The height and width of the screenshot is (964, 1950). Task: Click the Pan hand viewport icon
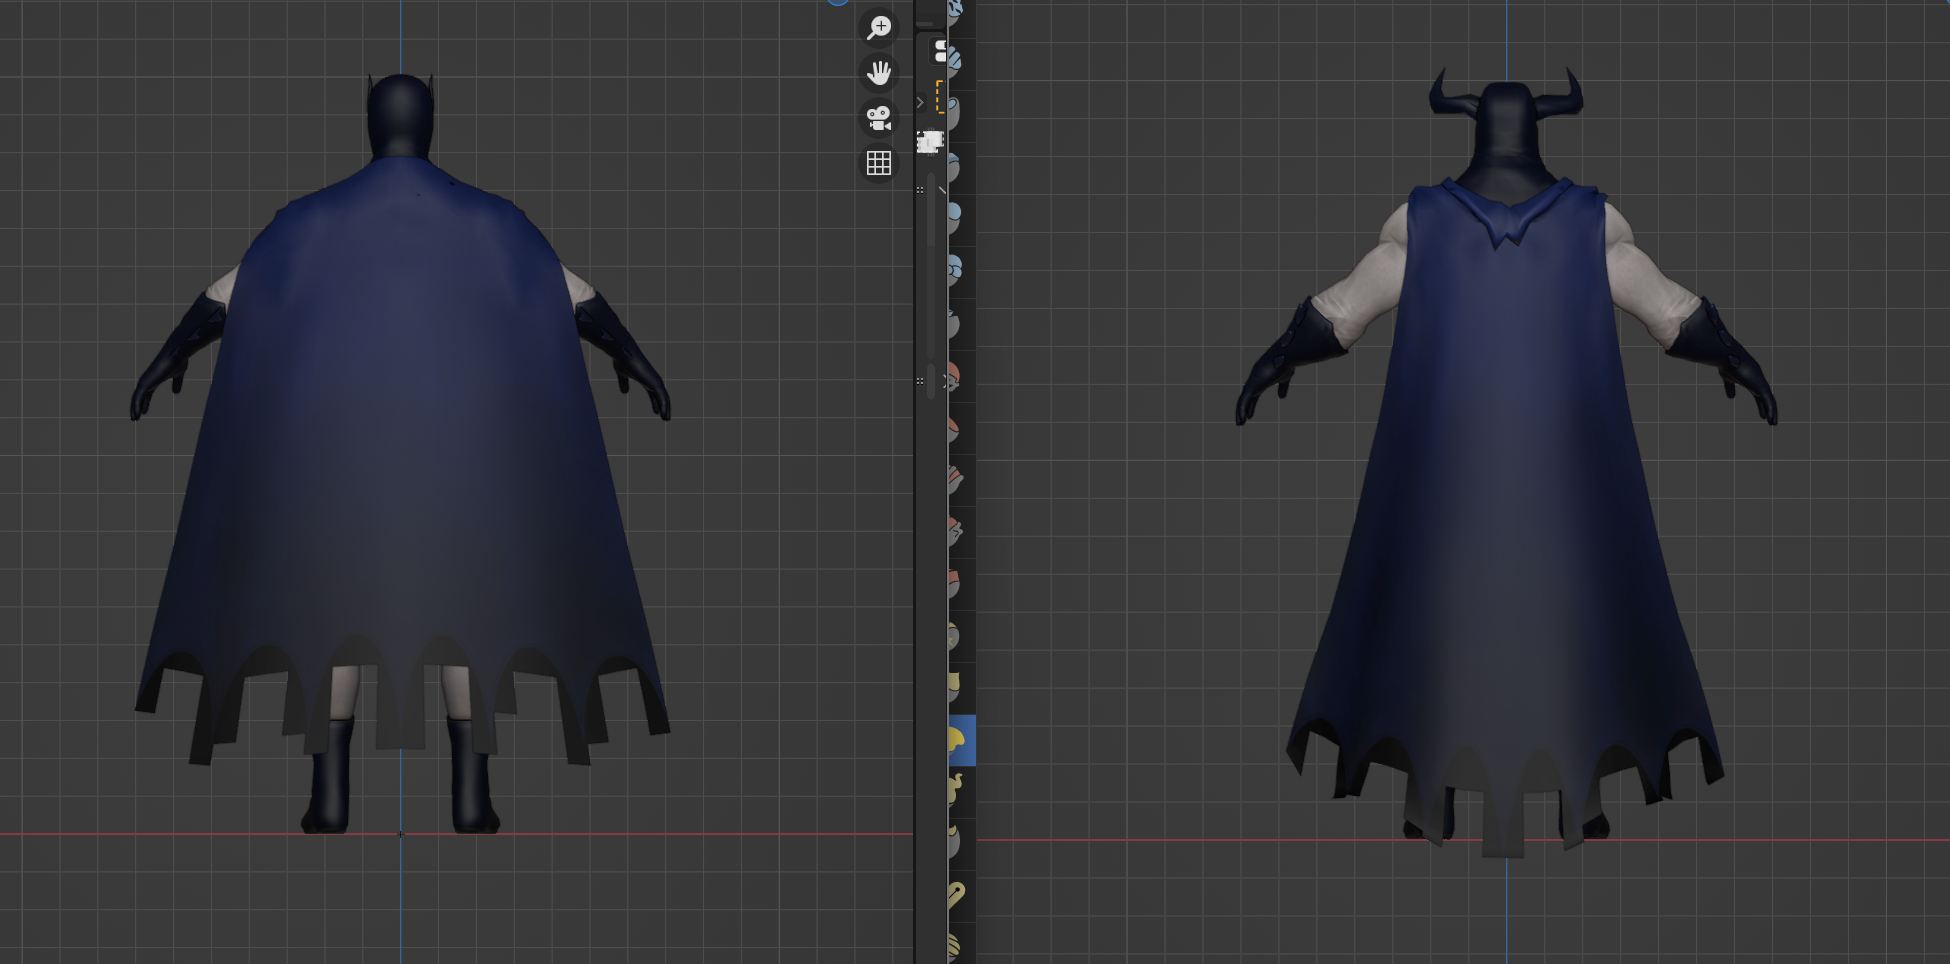click(878, 73)
